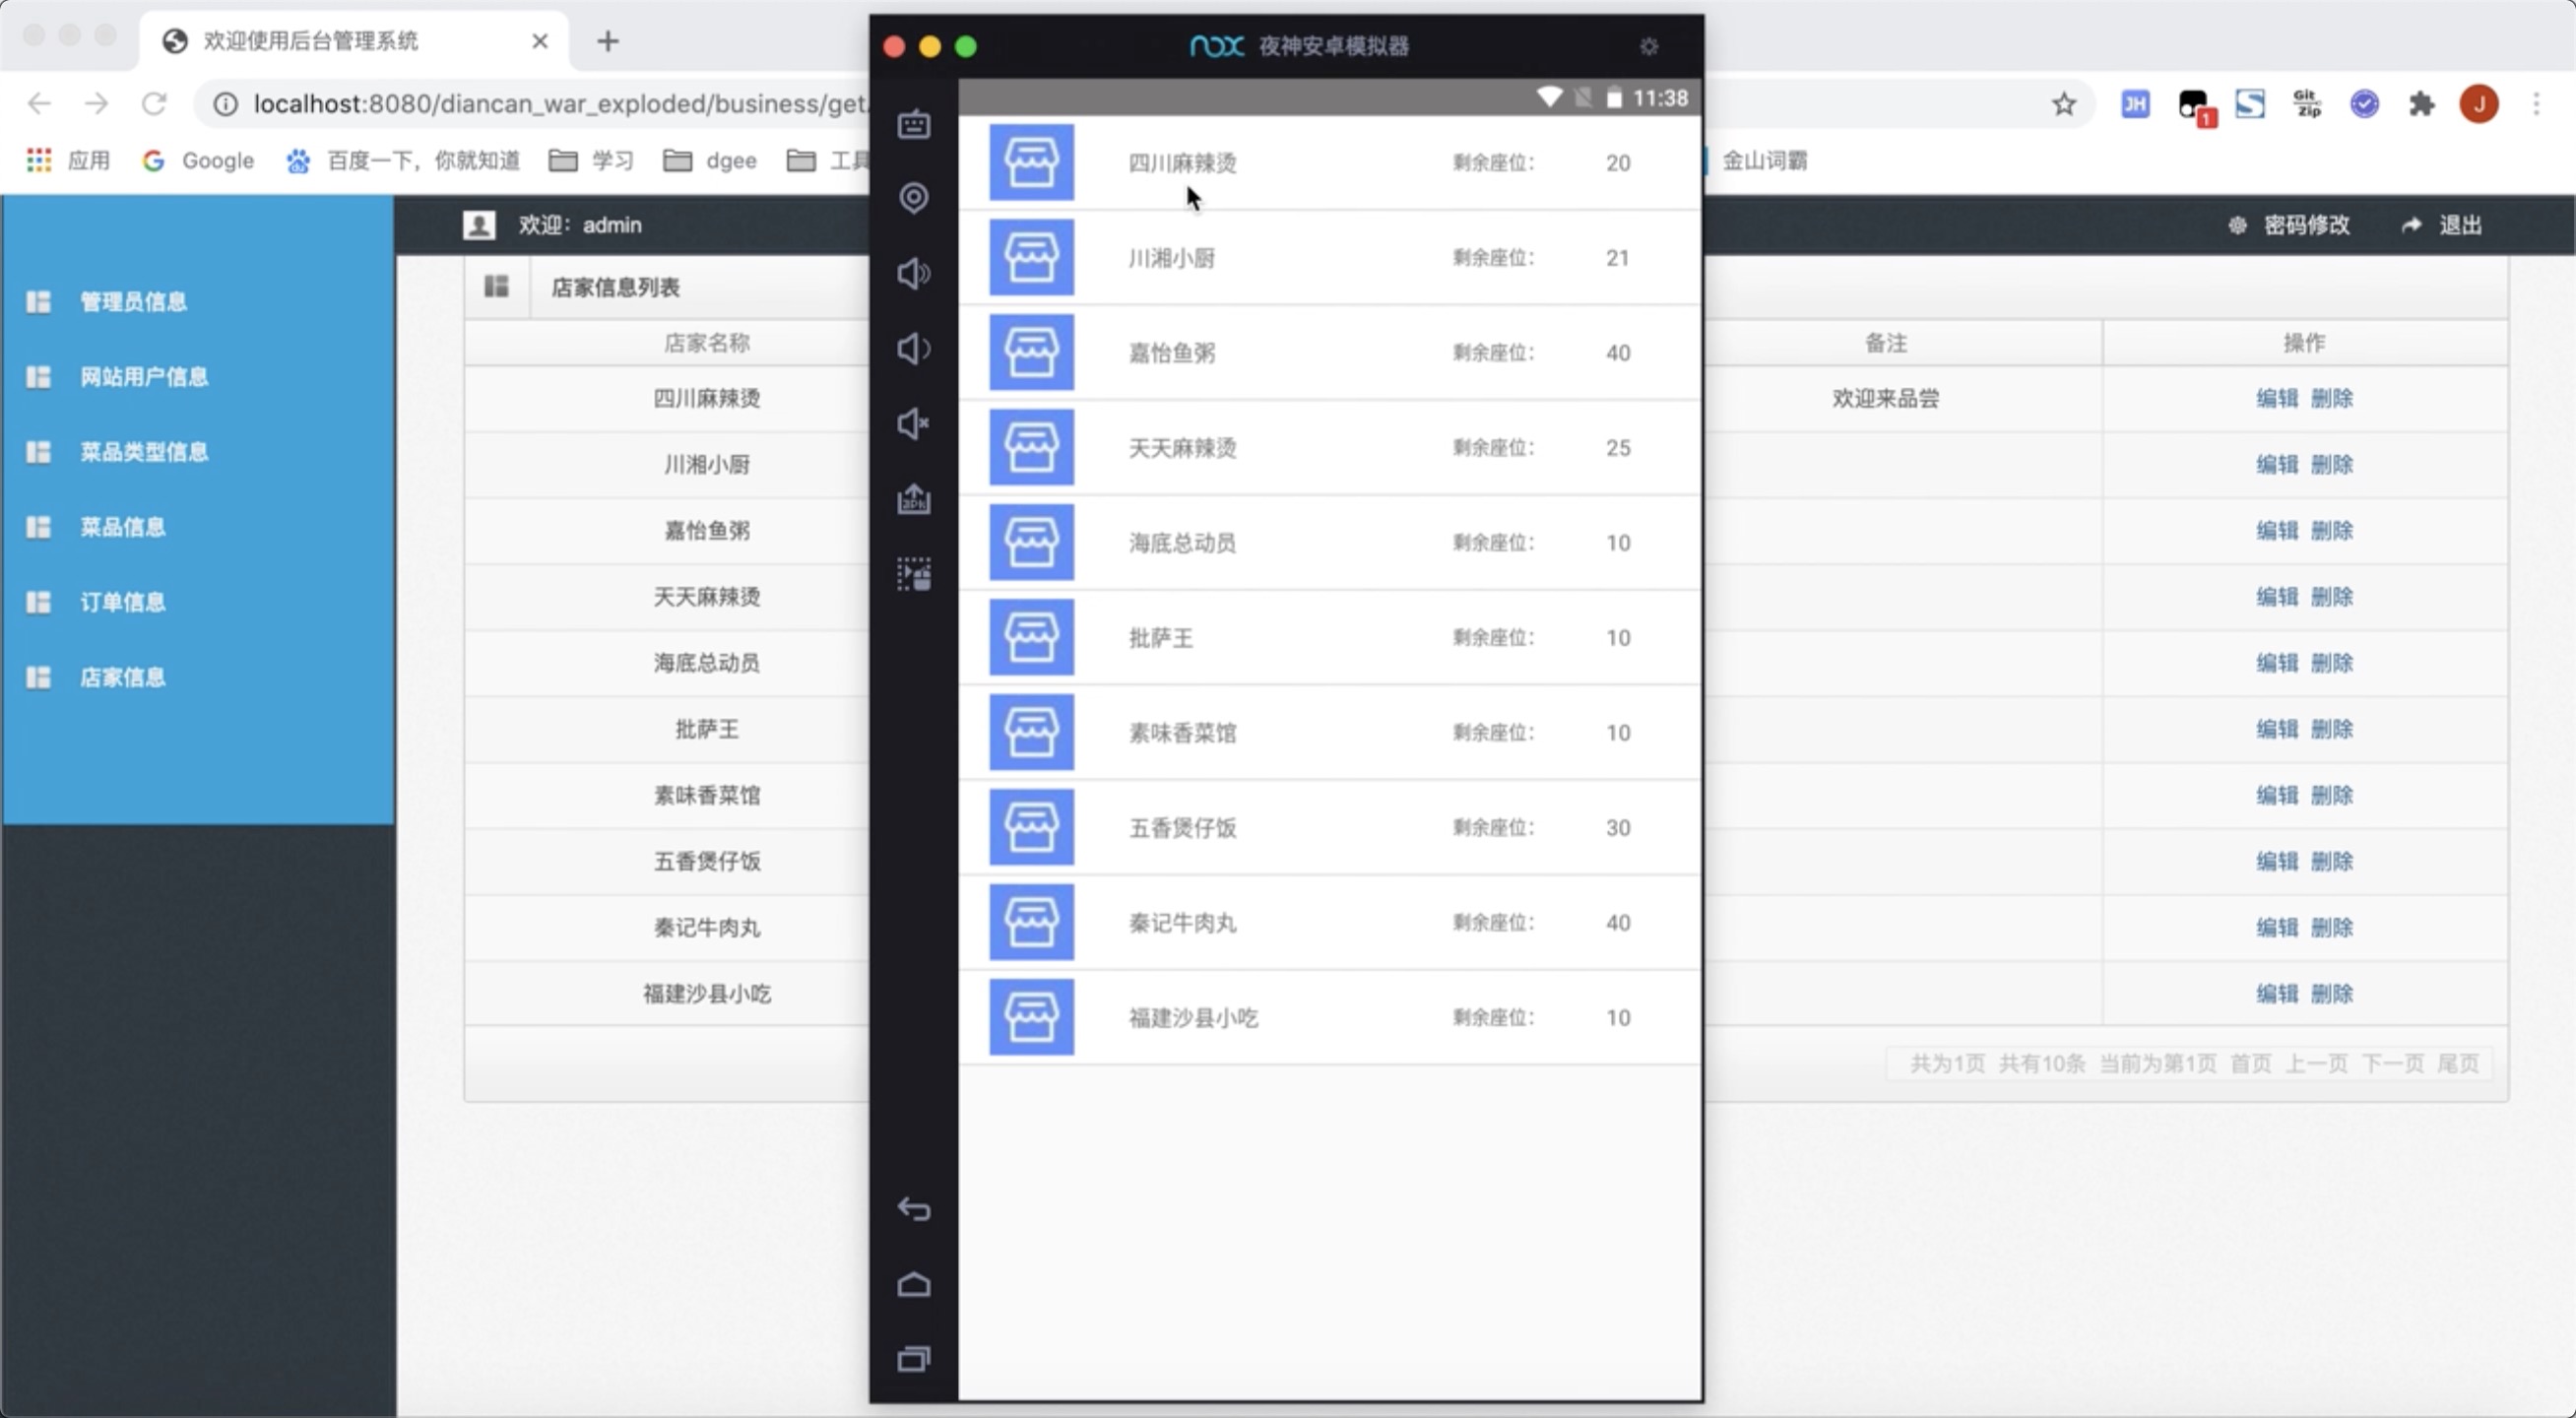Click 删除 for the 福建沙县小吃 row
2576x1418 pixels.
coord(2332,994)
